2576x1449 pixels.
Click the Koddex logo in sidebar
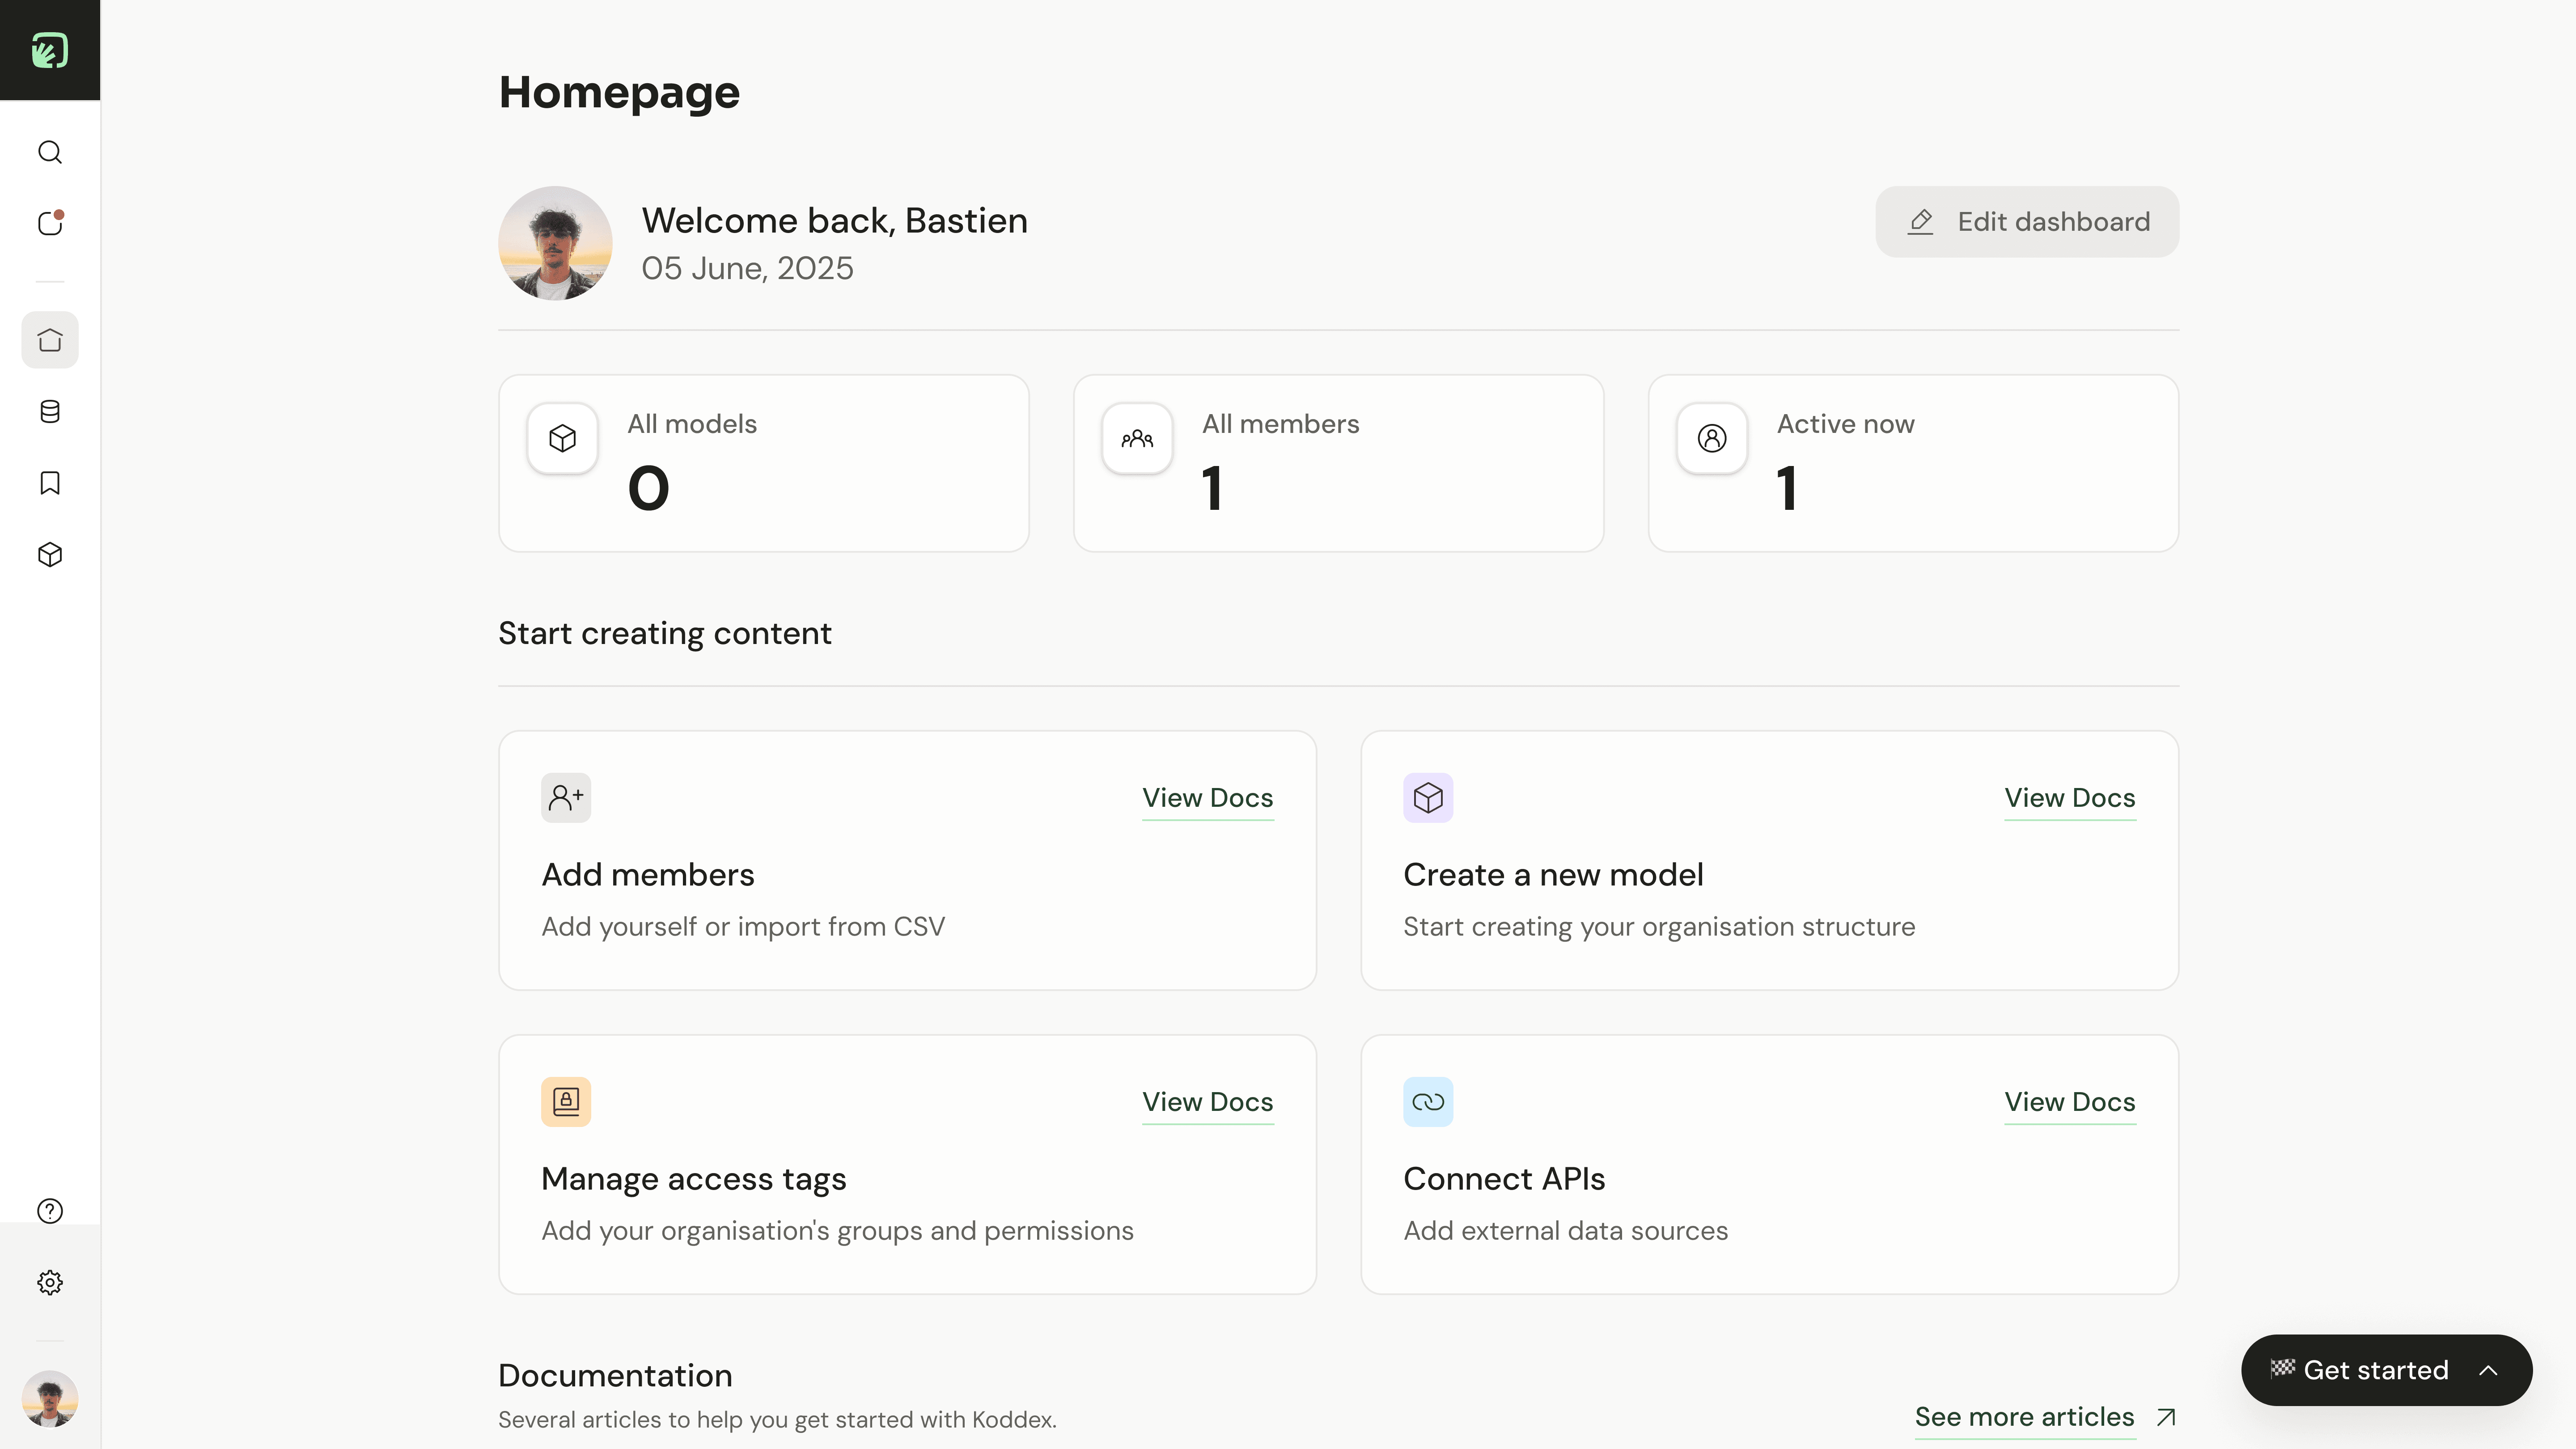(x=50, y=50)
